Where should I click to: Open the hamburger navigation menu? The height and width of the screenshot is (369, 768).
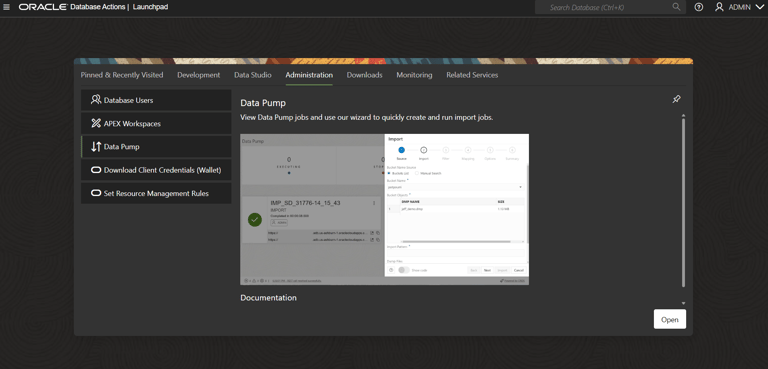(x=6, y=7)
